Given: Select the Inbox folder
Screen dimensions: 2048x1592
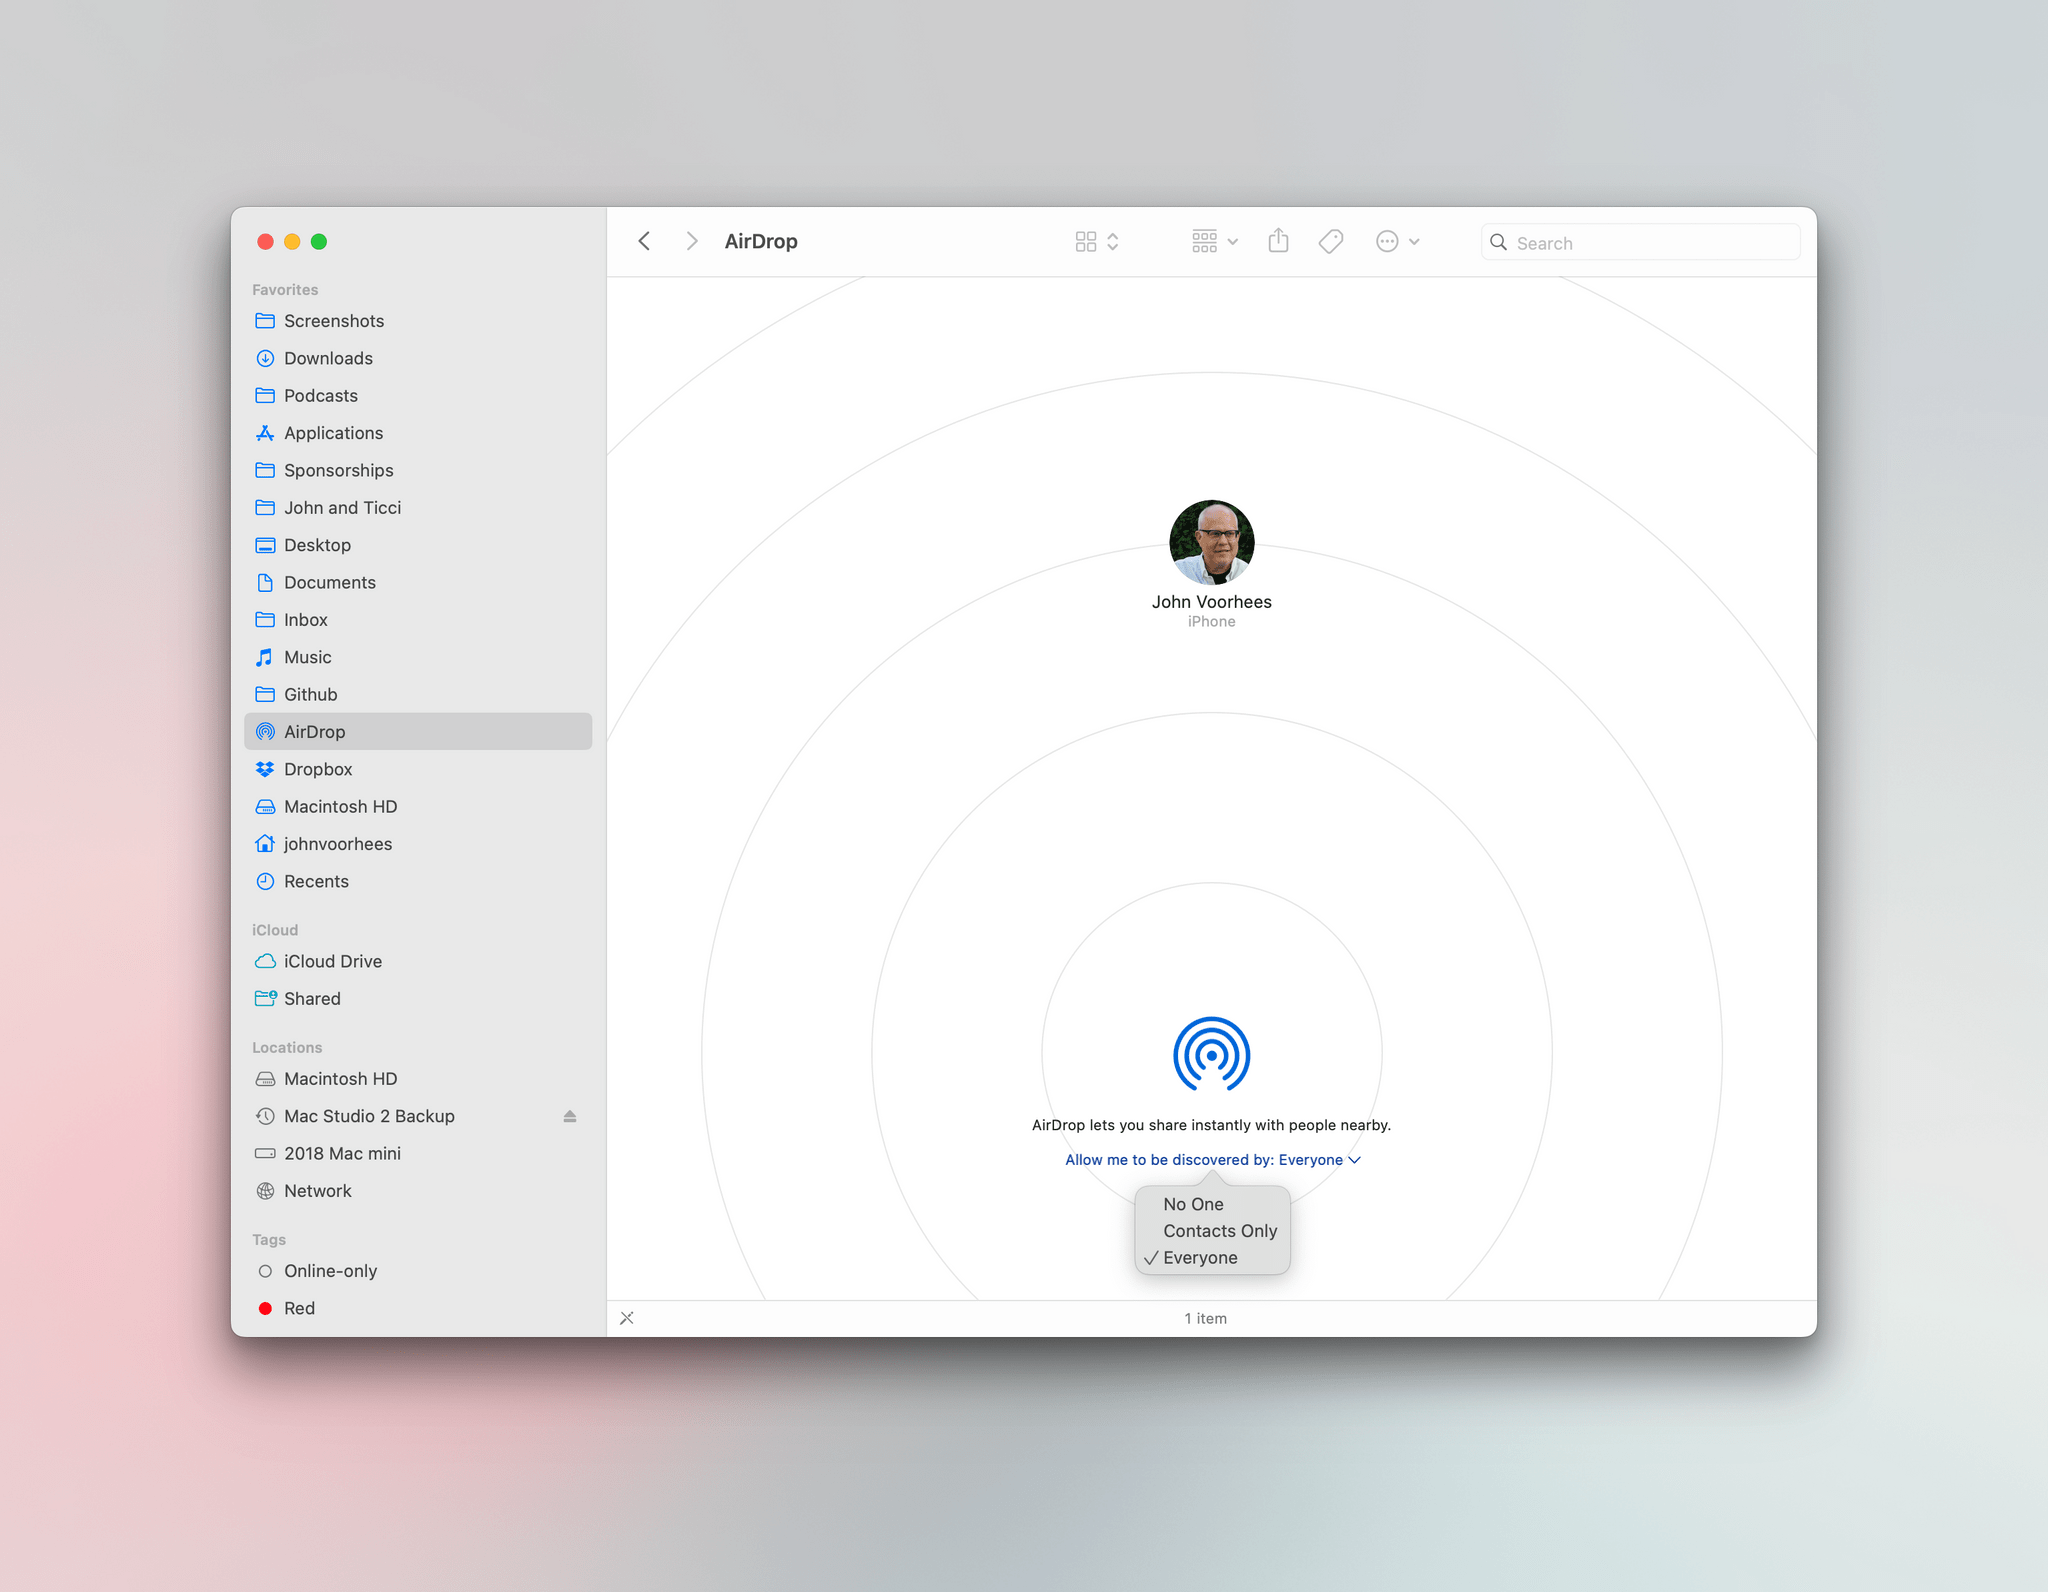Looking at the screenshot, I should coord(418,619).
